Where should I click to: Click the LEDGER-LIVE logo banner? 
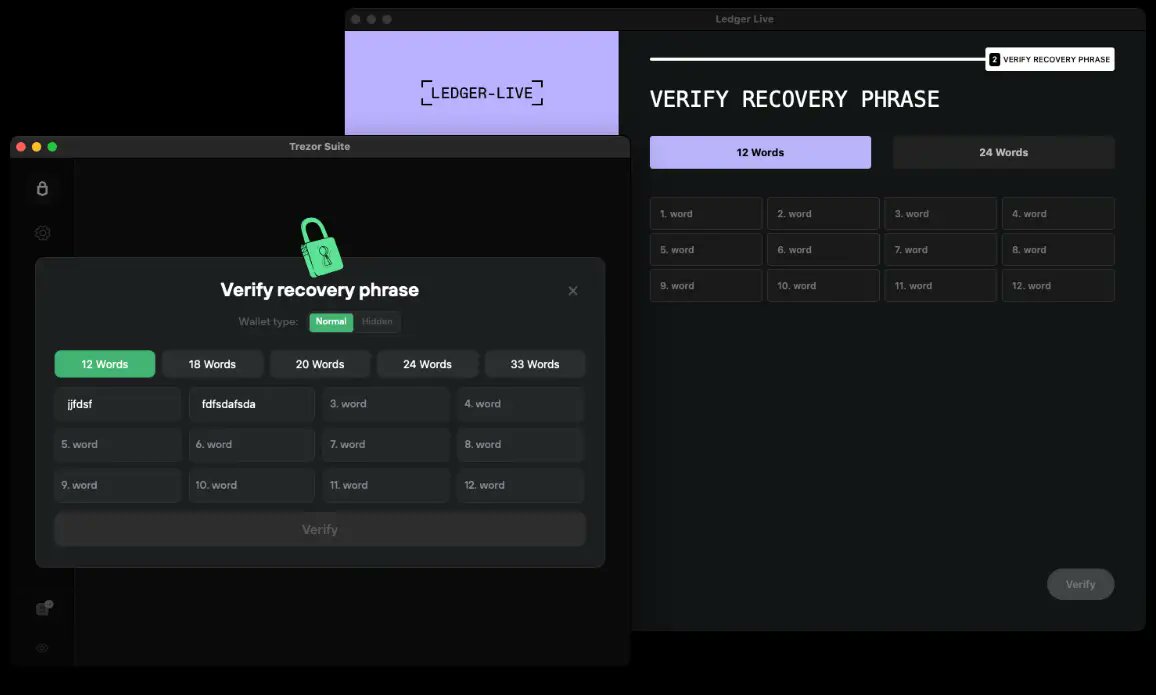tap(482, 92)
